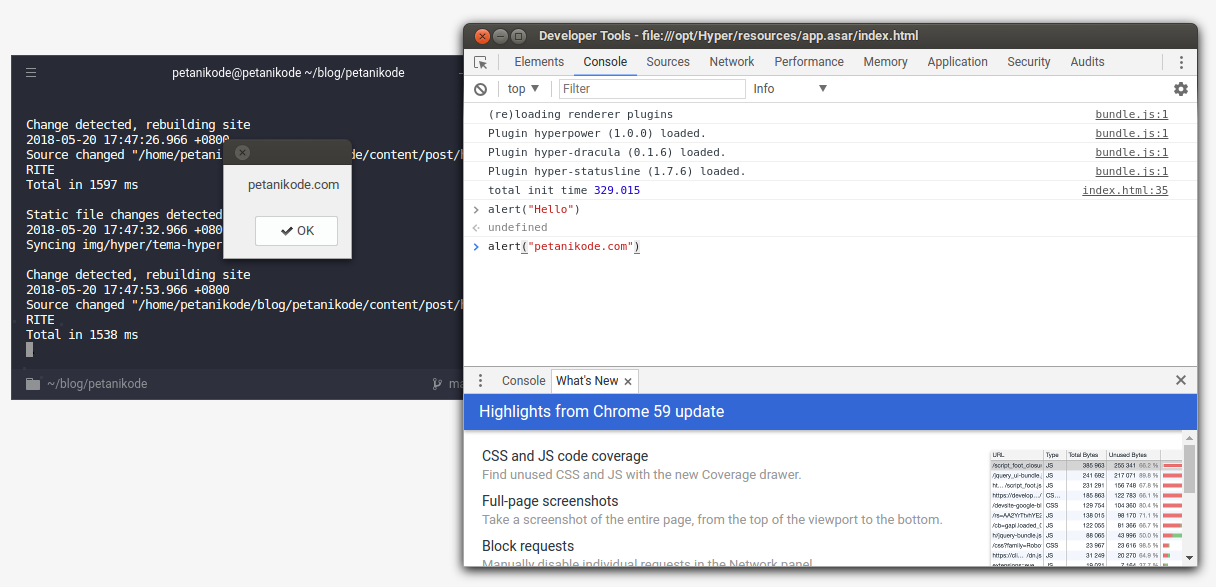This screenshot has height=587, width=1216.
Task: Open bundle.js:1 source link
Action: pos(1131,114)
